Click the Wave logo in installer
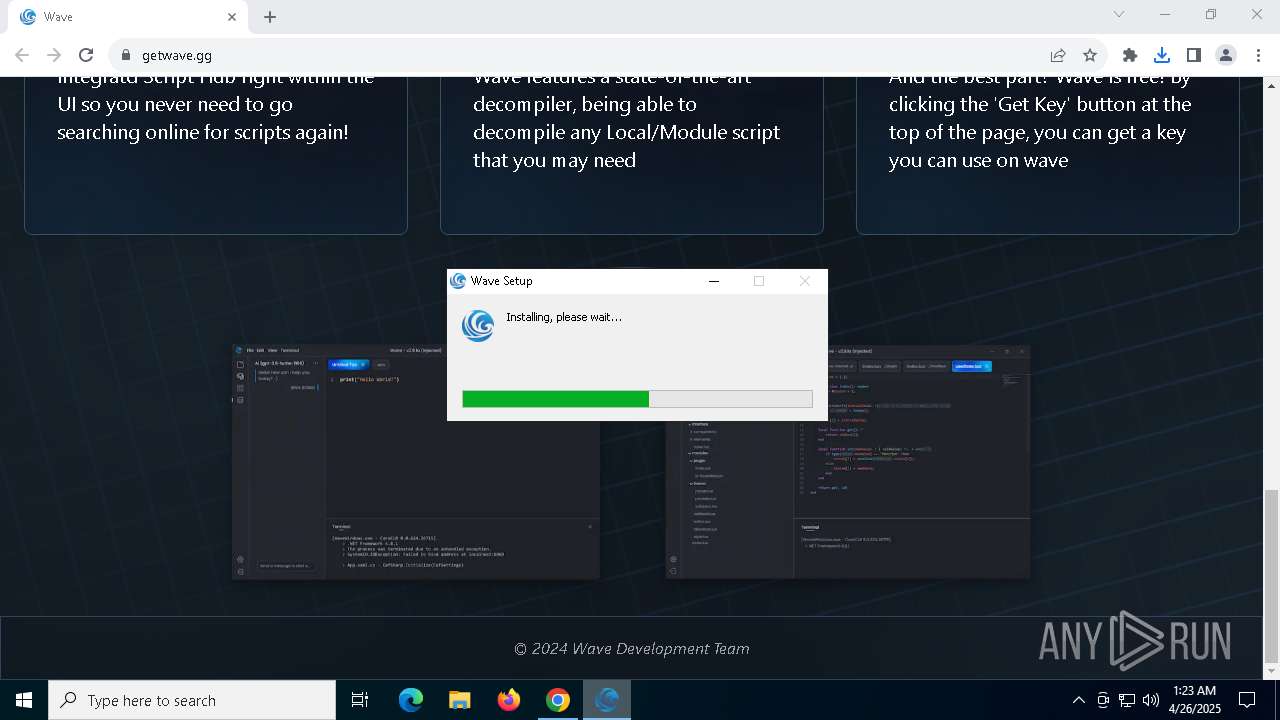Image resolution: width=1280 pixels, height=720 pixels. (x=478, y=326)
